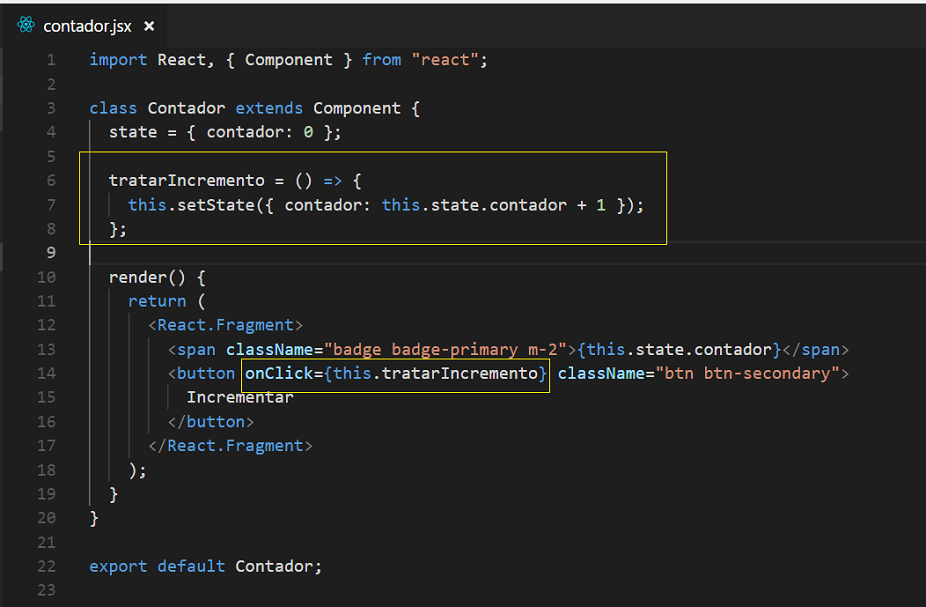Click the opening React.Fragment tag

[x=226, y=325]
